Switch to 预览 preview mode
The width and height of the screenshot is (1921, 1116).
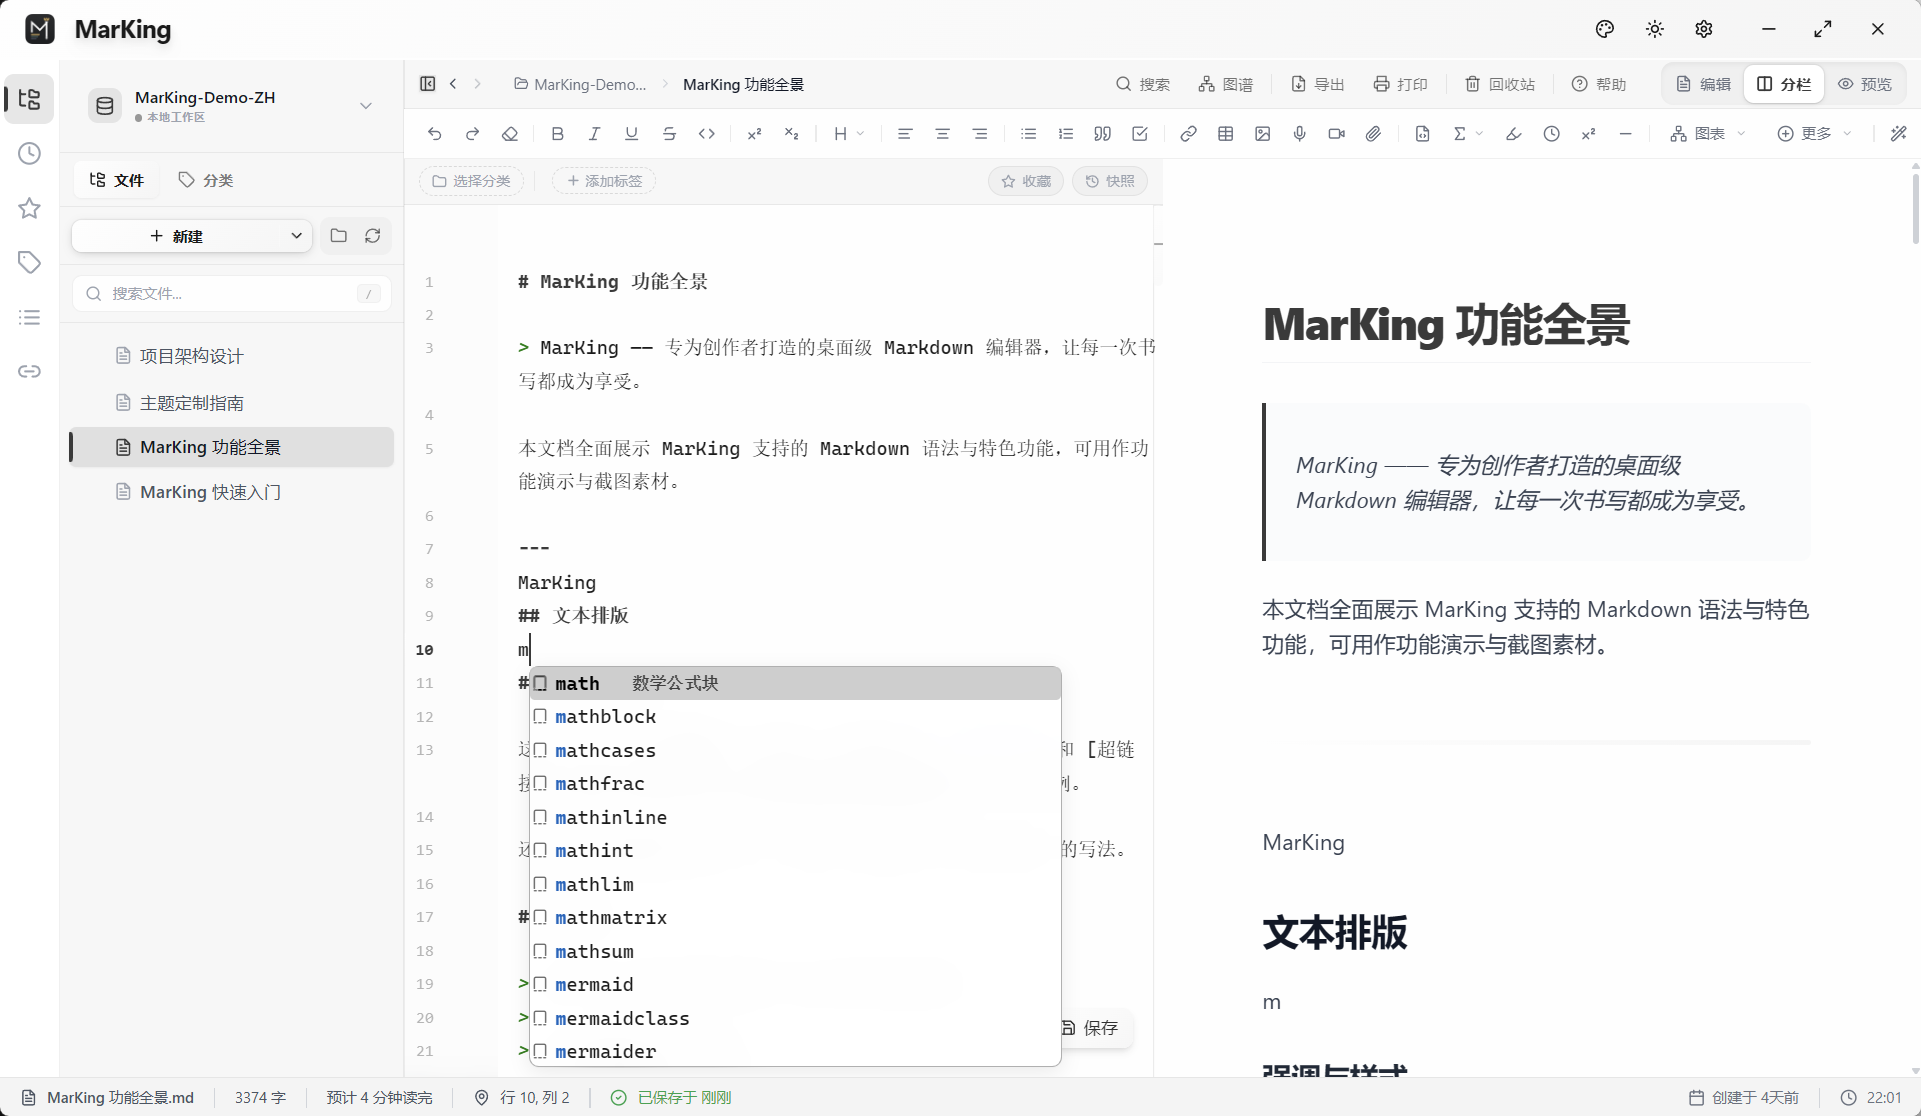(x=1865, y=84)
